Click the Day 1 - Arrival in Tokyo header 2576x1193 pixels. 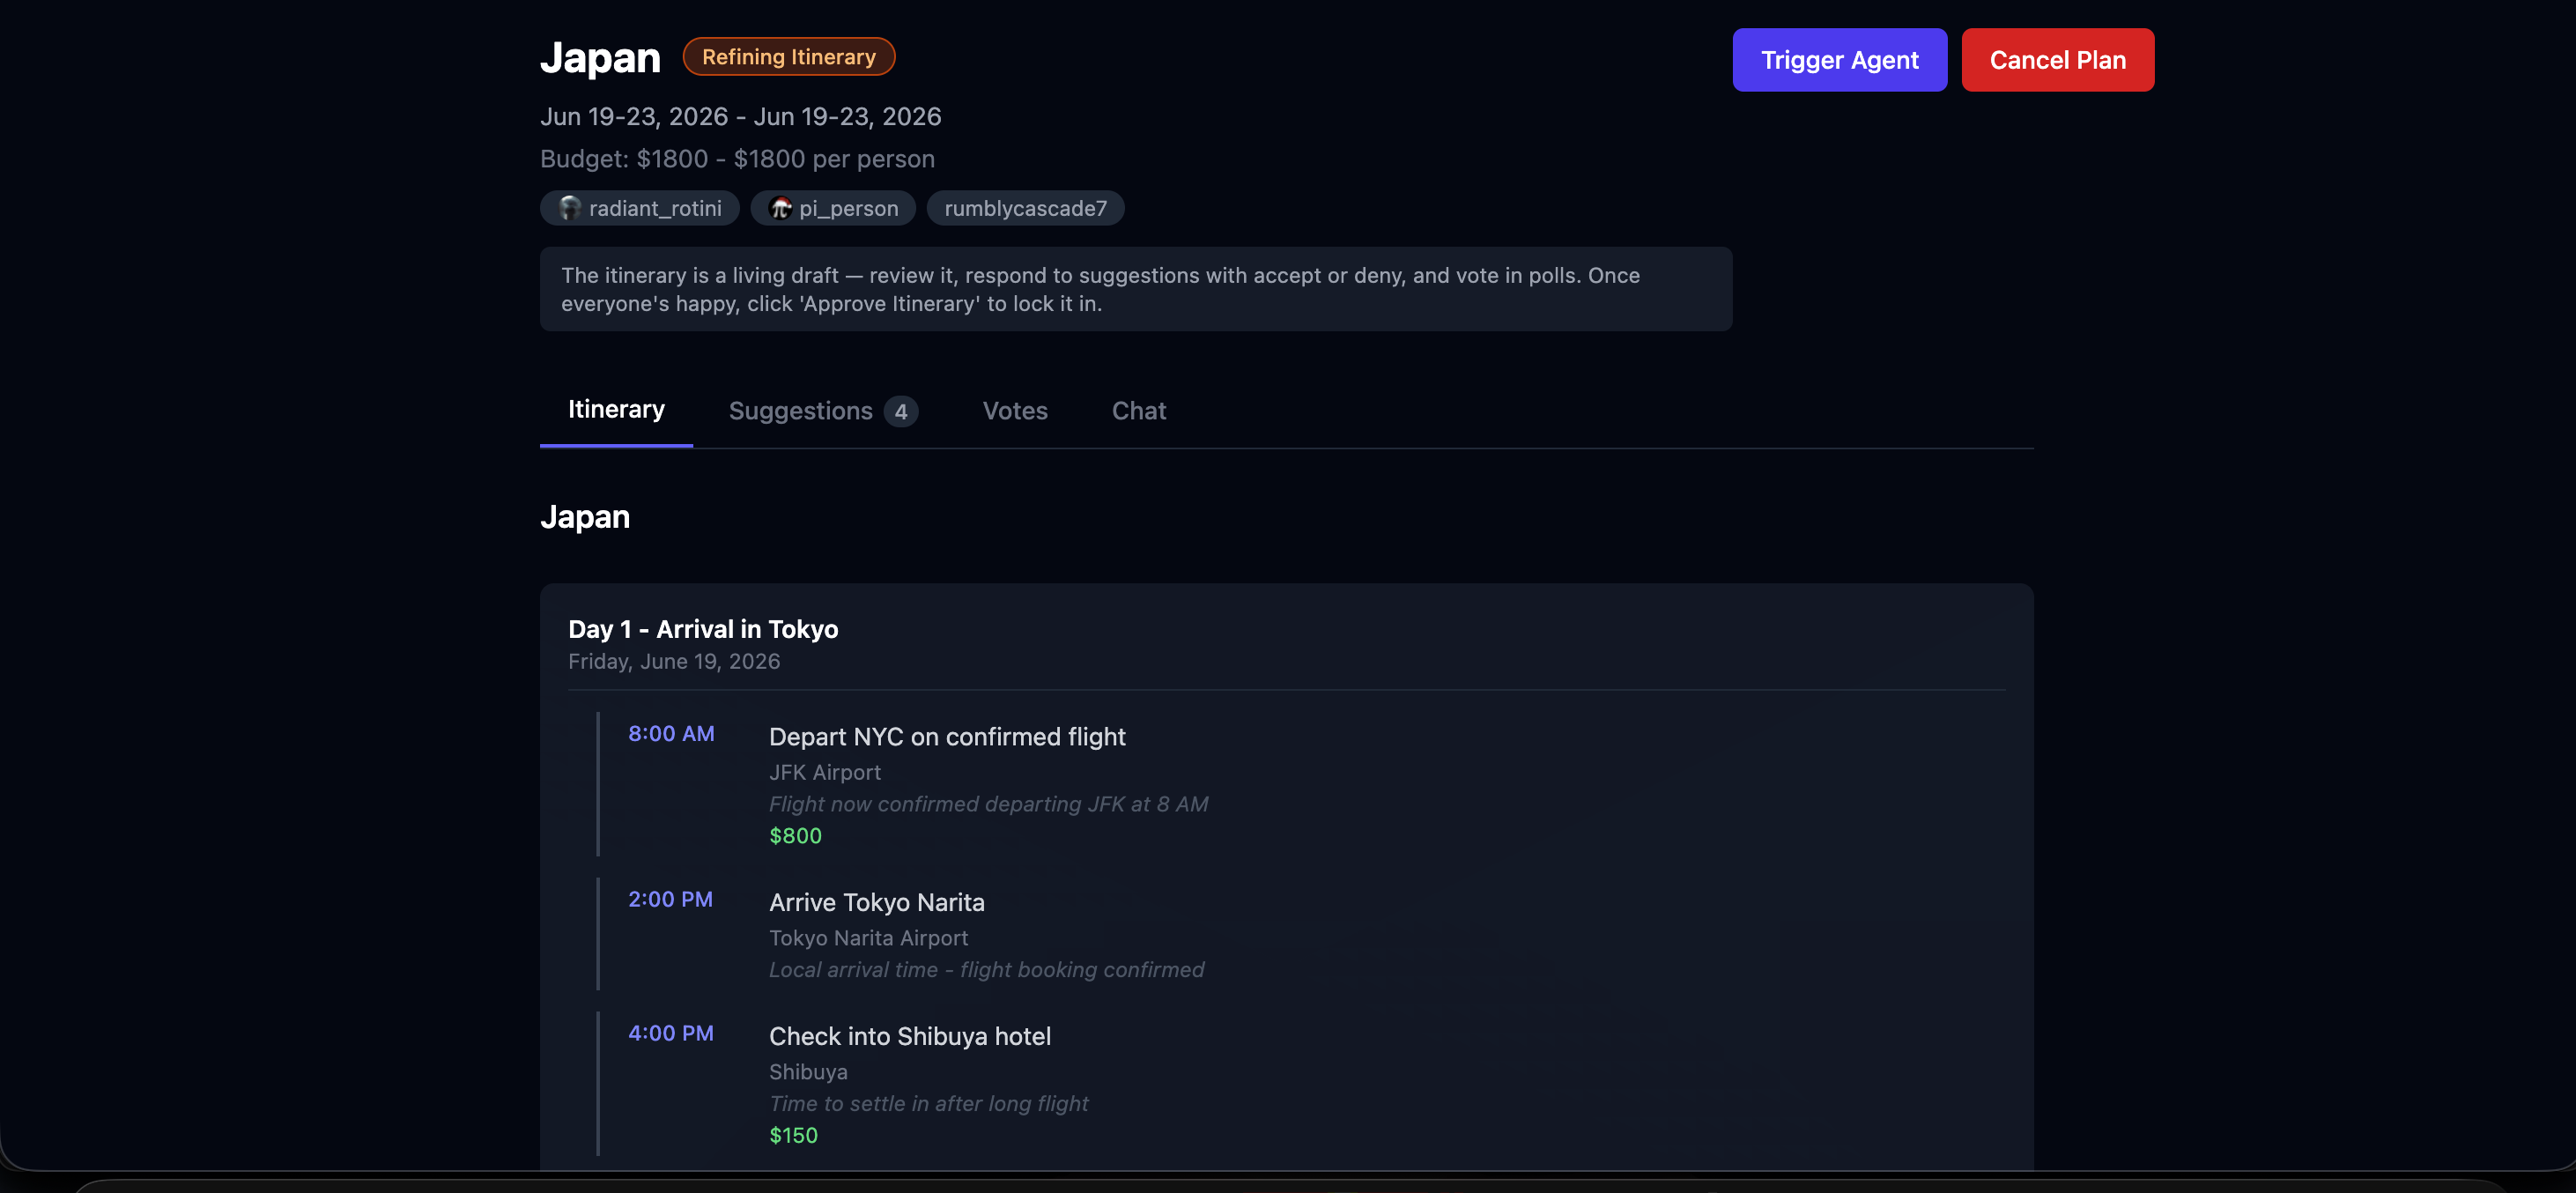click(x=702, y=629)
